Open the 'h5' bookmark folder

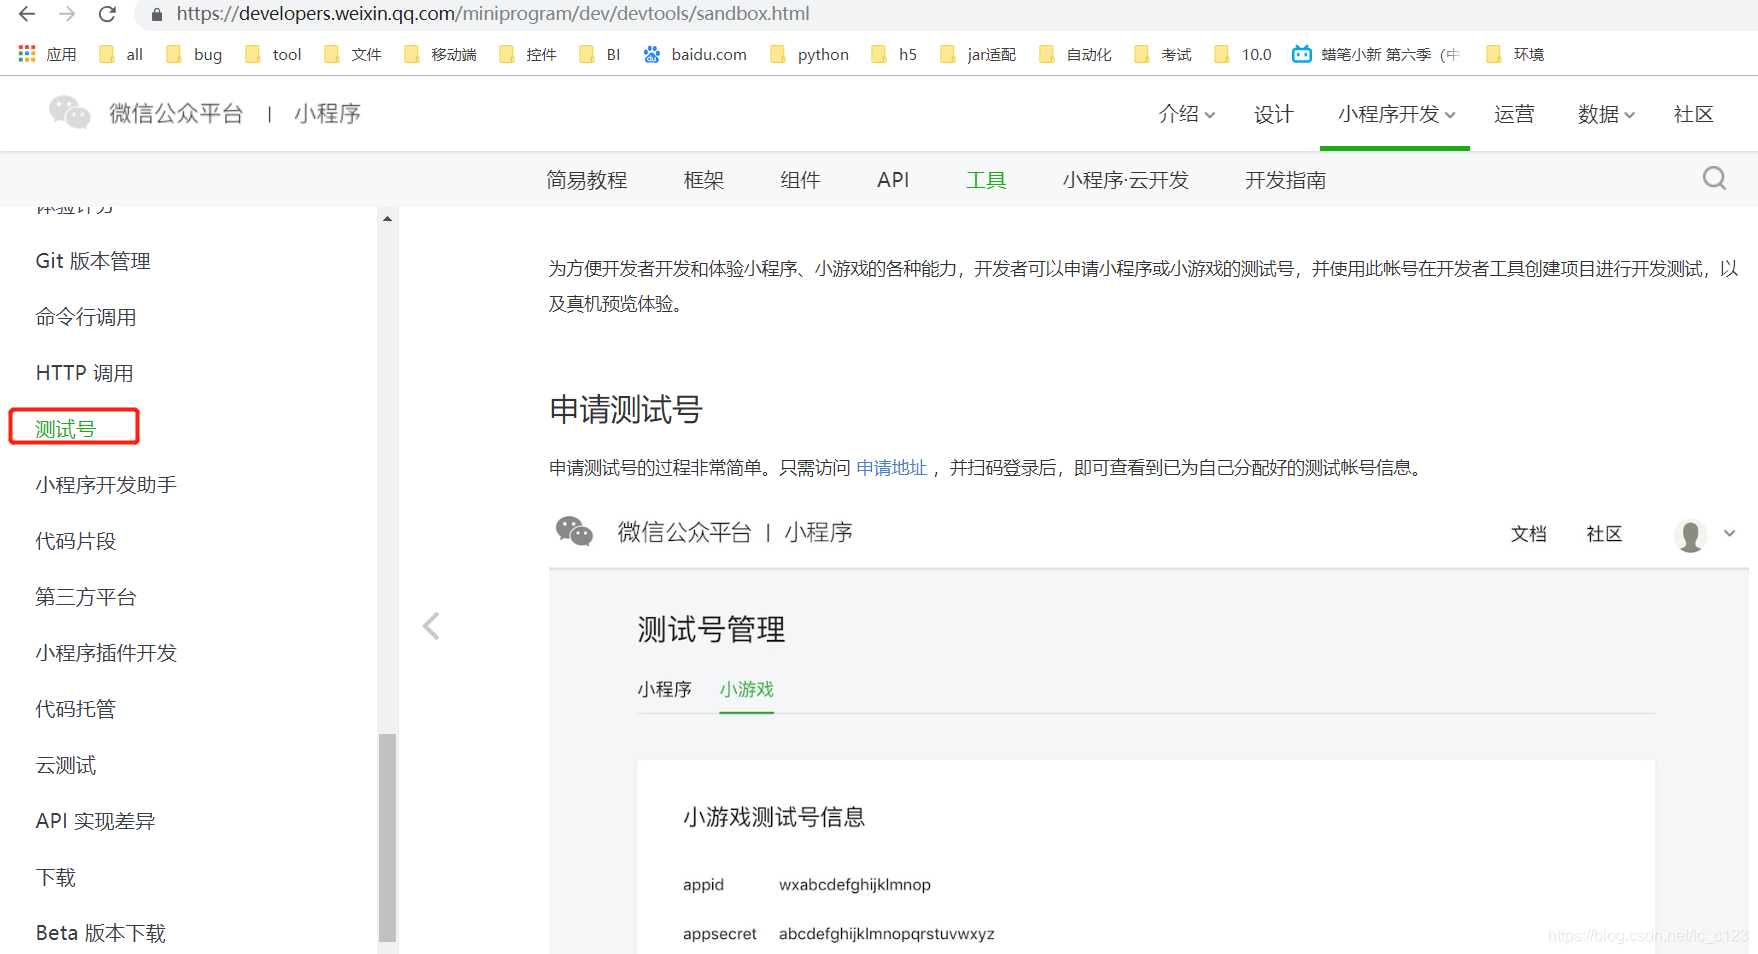[x=894, y=54]
